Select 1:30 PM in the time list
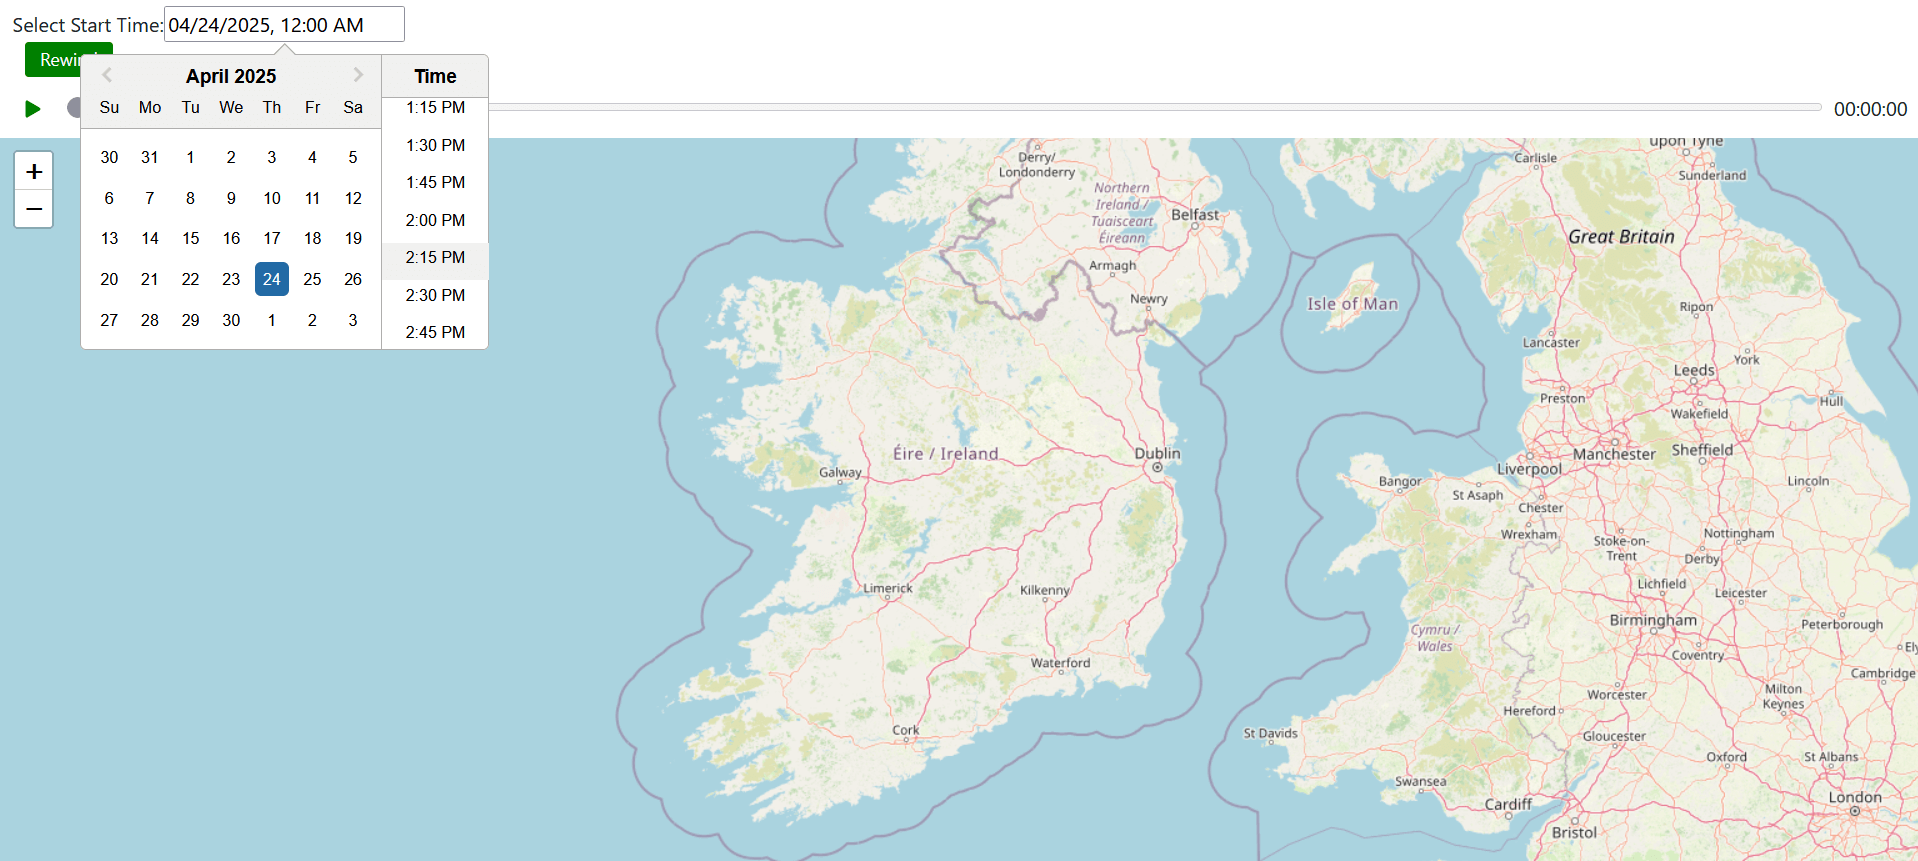The width and height of the screenshot is (1918, 861). (x=435, y=145)
